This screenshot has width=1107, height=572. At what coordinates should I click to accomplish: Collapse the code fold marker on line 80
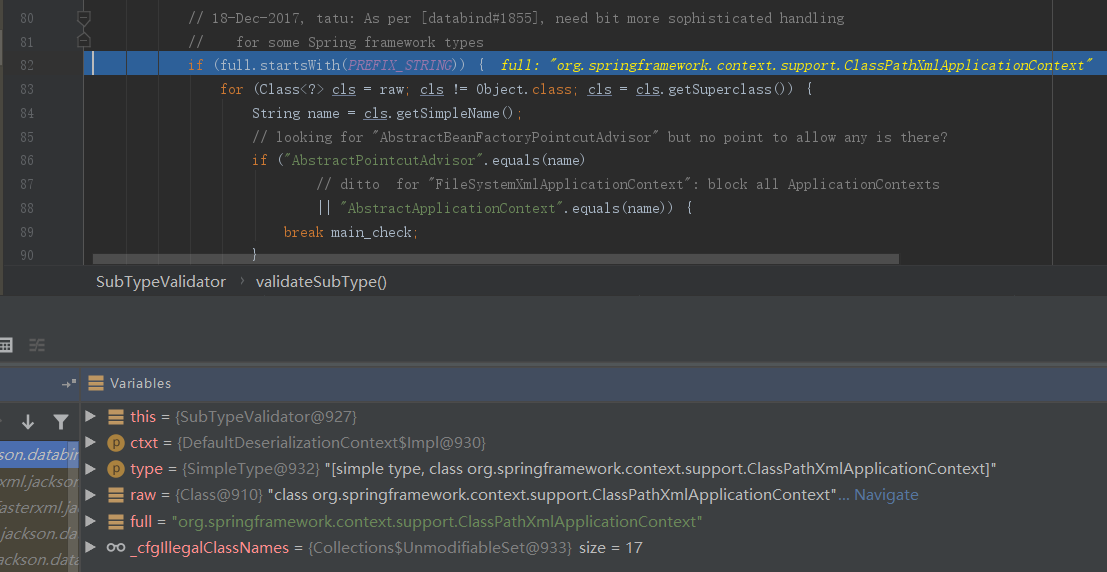point(84,18)
